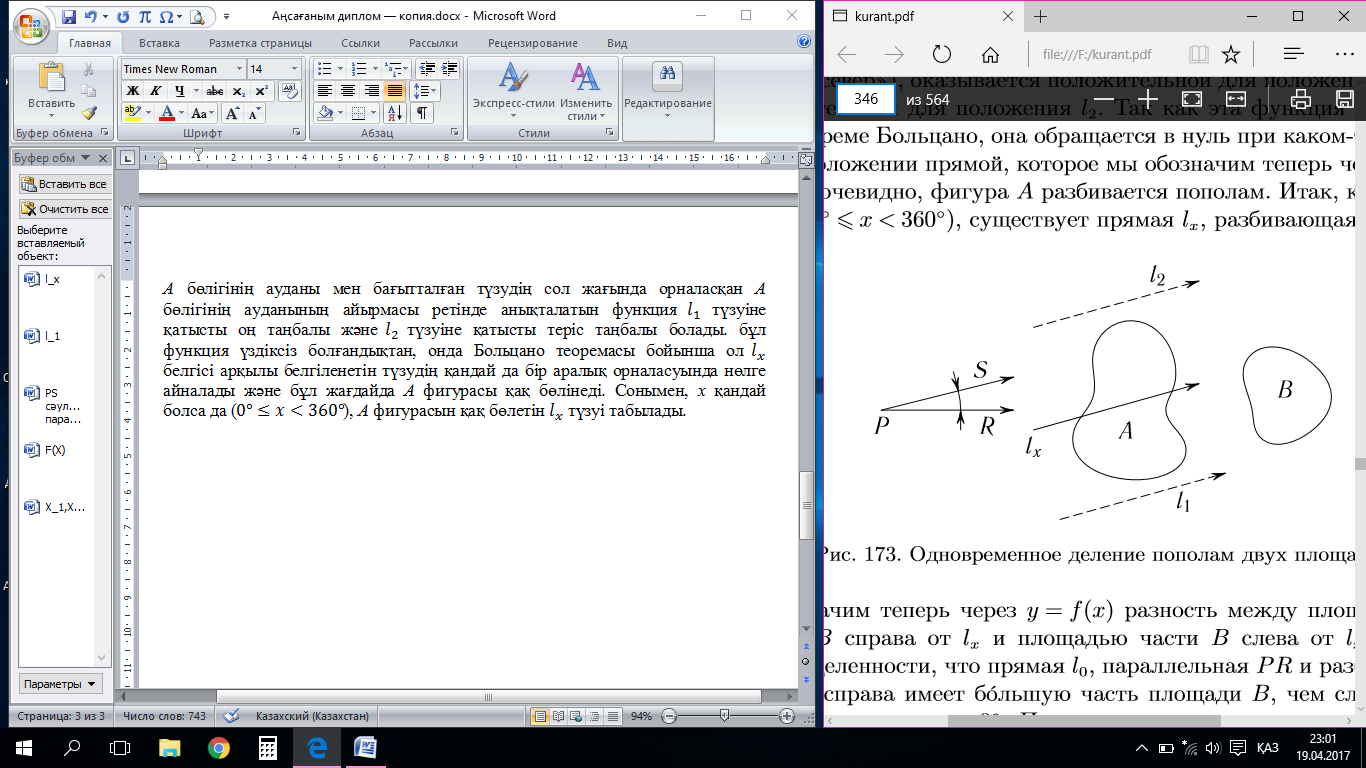This screenshot has width=1366, height=768.
Task: Sort text with the A-Z sort icon
Action: coord(395,113)
